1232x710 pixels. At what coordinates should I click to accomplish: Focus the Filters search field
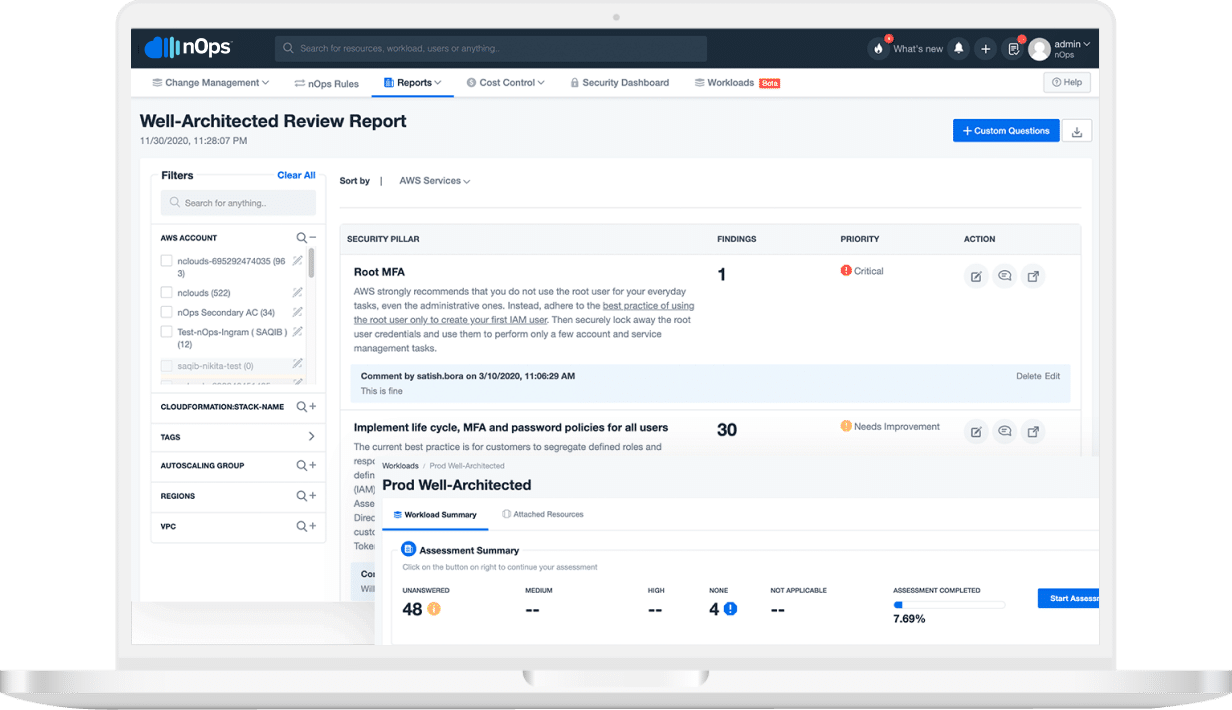click(238, 203)
